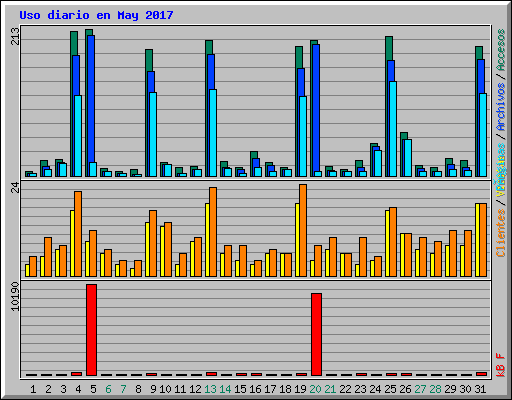The height and width of the screenshot is (400, 512).
Task: Click the red 'KB F' legend label
Action: pos(501,365)
